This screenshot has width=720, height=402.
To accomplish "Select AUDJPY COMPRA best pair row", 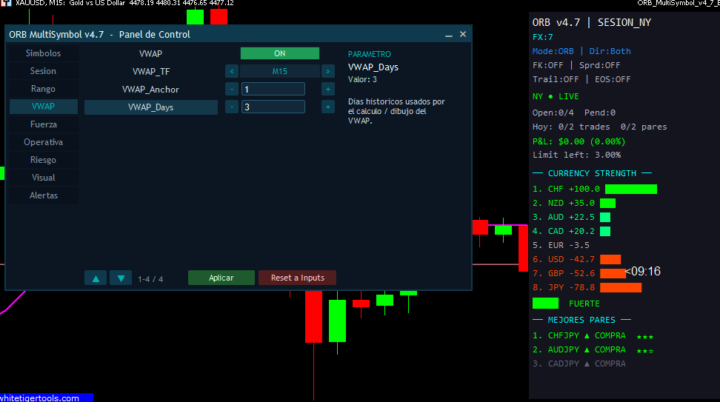I will coord(593,350).
